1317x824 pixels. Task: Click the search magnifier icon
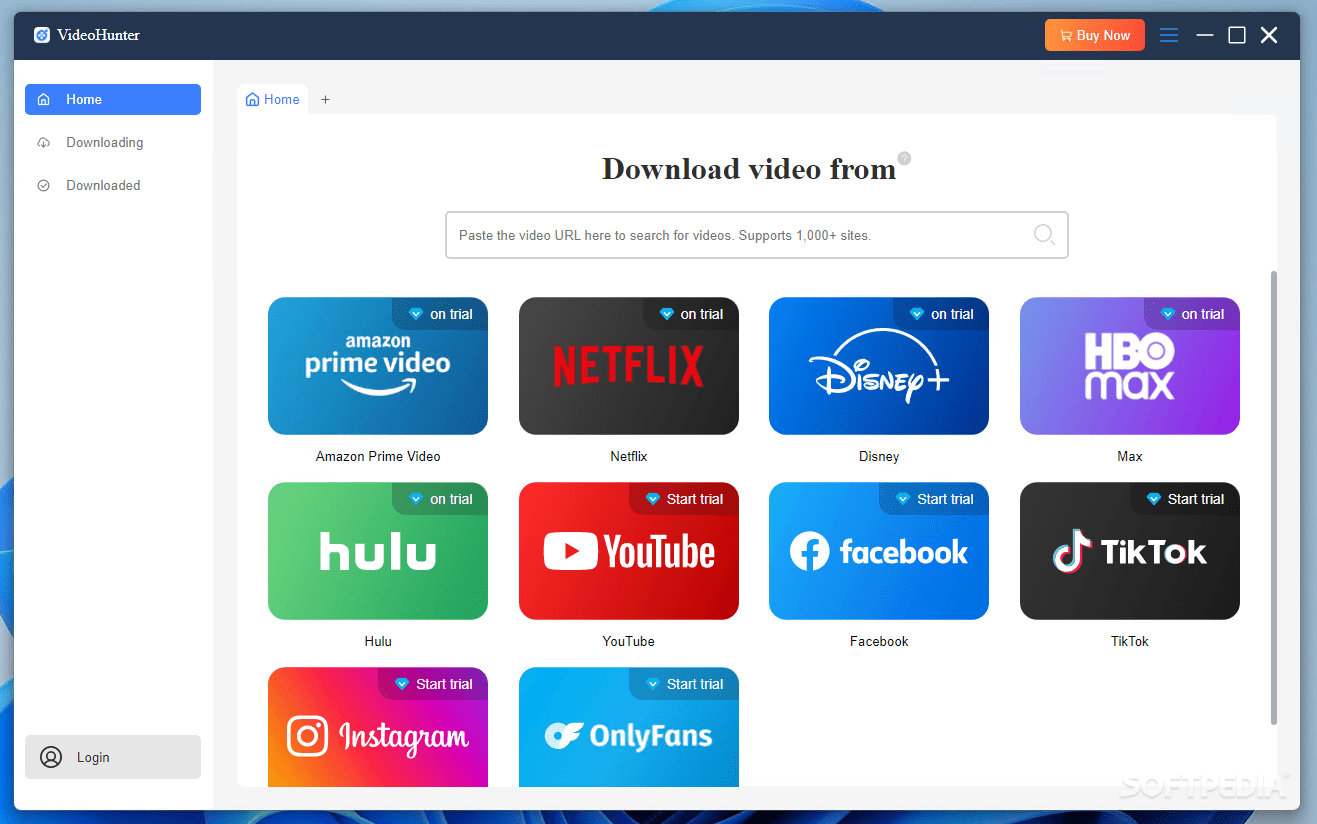[x=1044, y=235]
